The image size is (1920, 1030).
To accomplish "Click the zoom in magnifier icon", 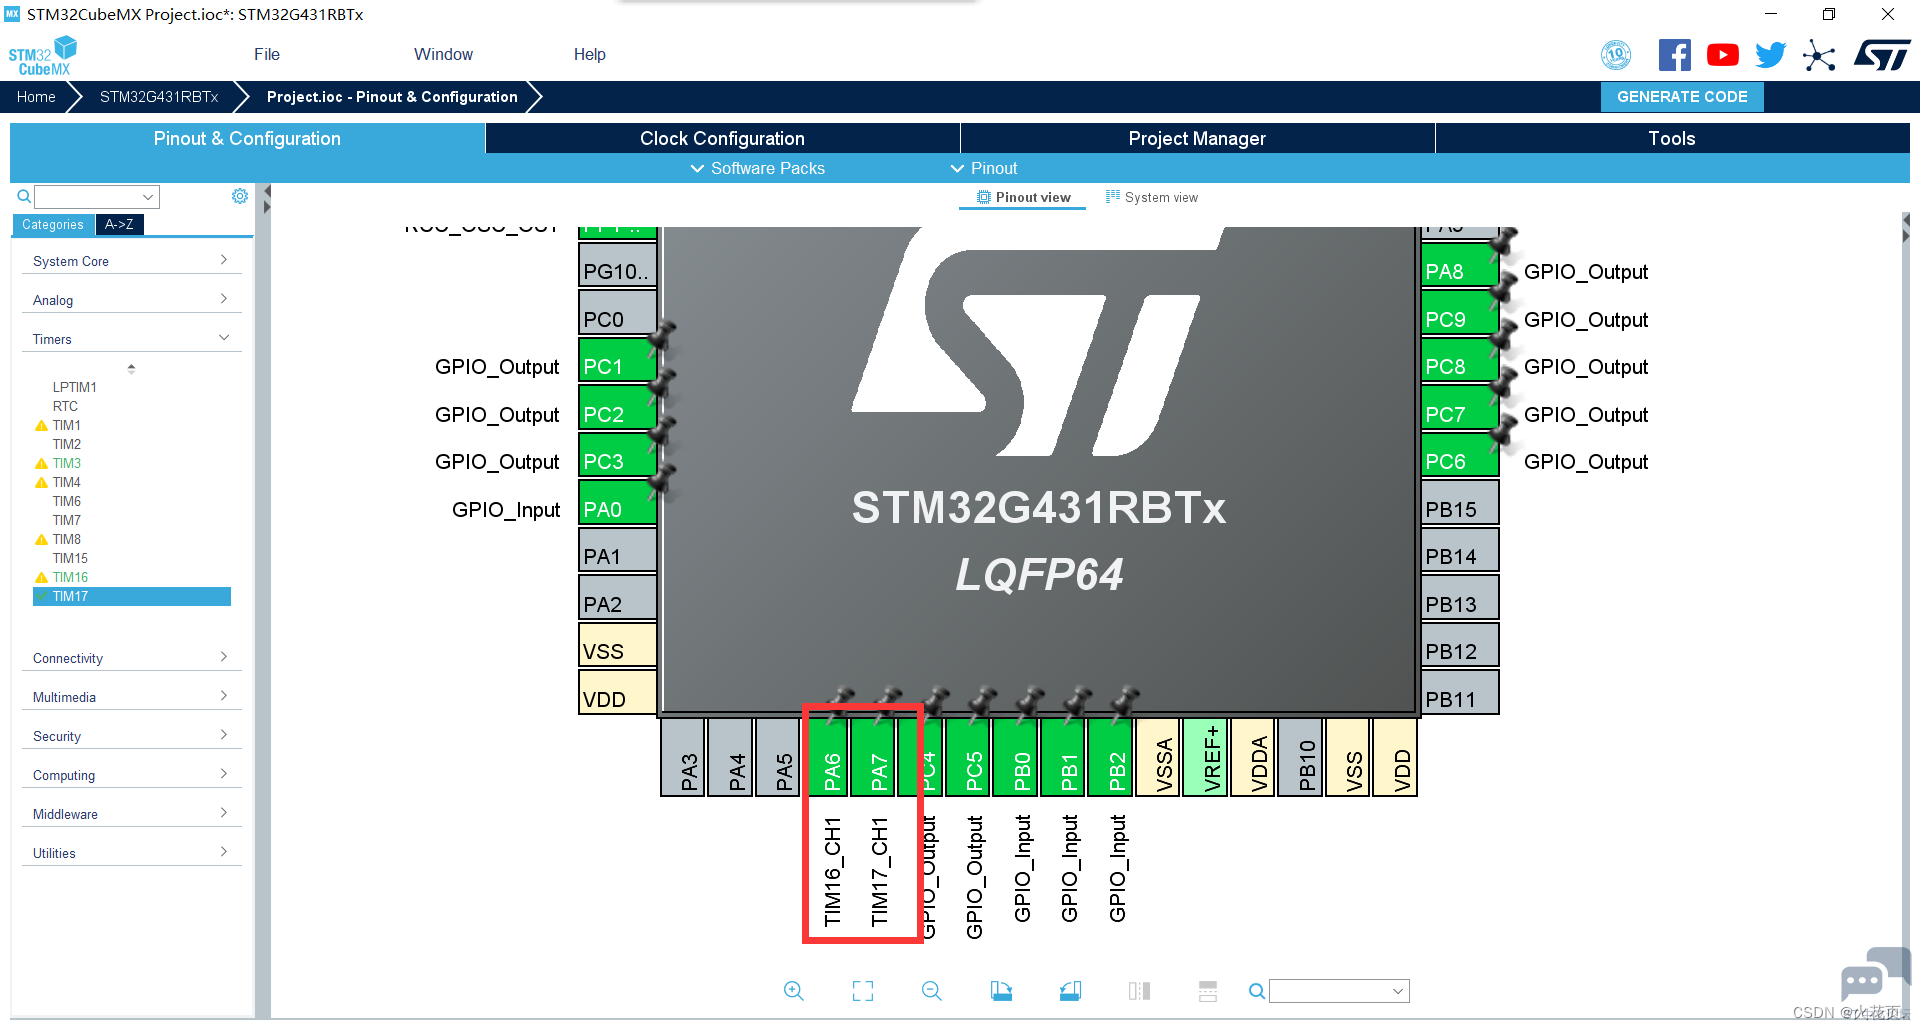I will point(794,991).
